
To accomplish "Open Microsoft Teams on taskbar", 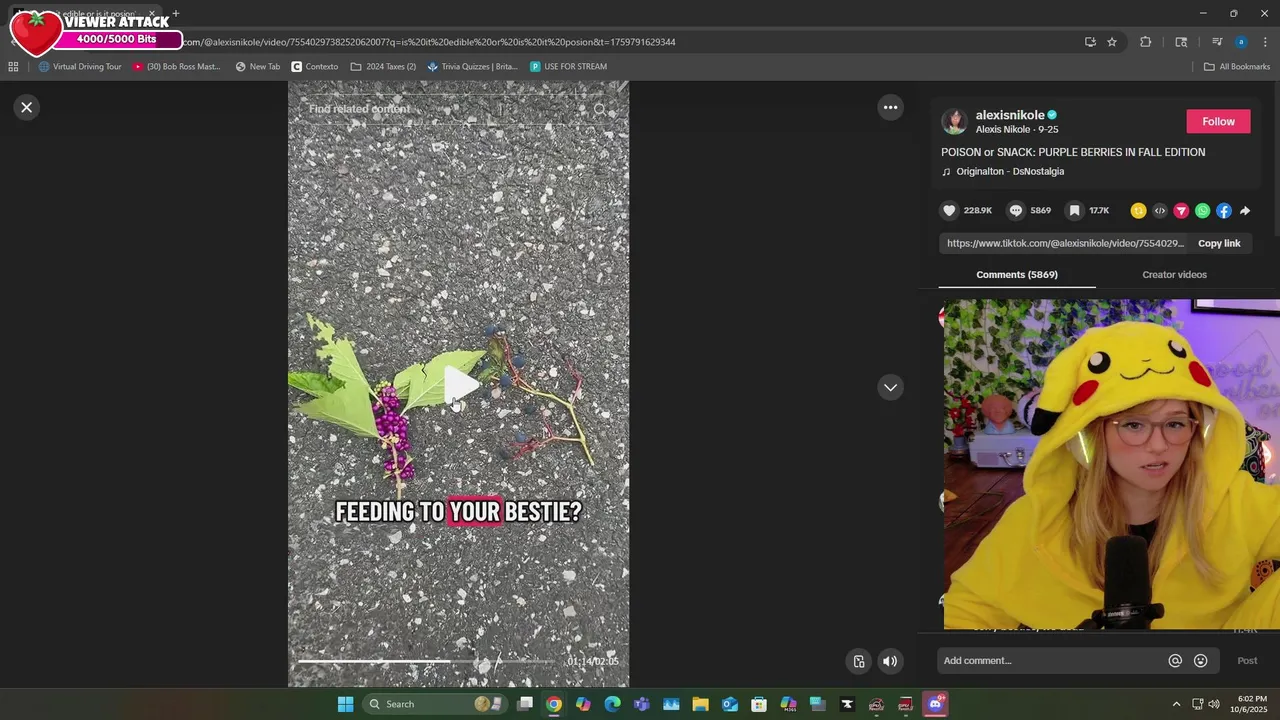I will [x=642, y=704].
